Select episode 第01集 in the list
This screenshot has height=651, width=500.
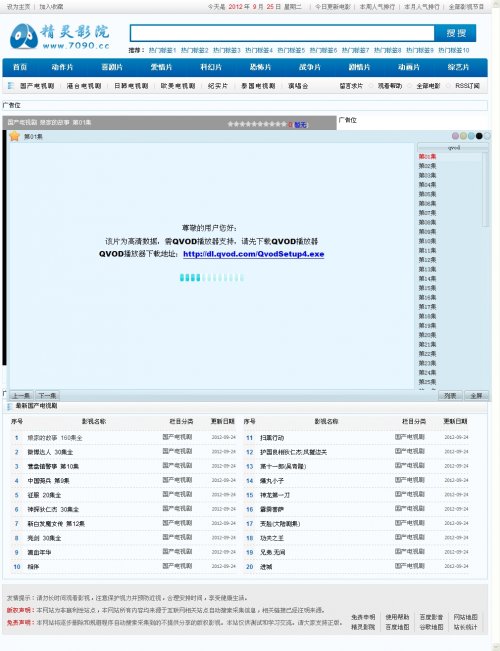pyautogui.click(x=427, y=157)
